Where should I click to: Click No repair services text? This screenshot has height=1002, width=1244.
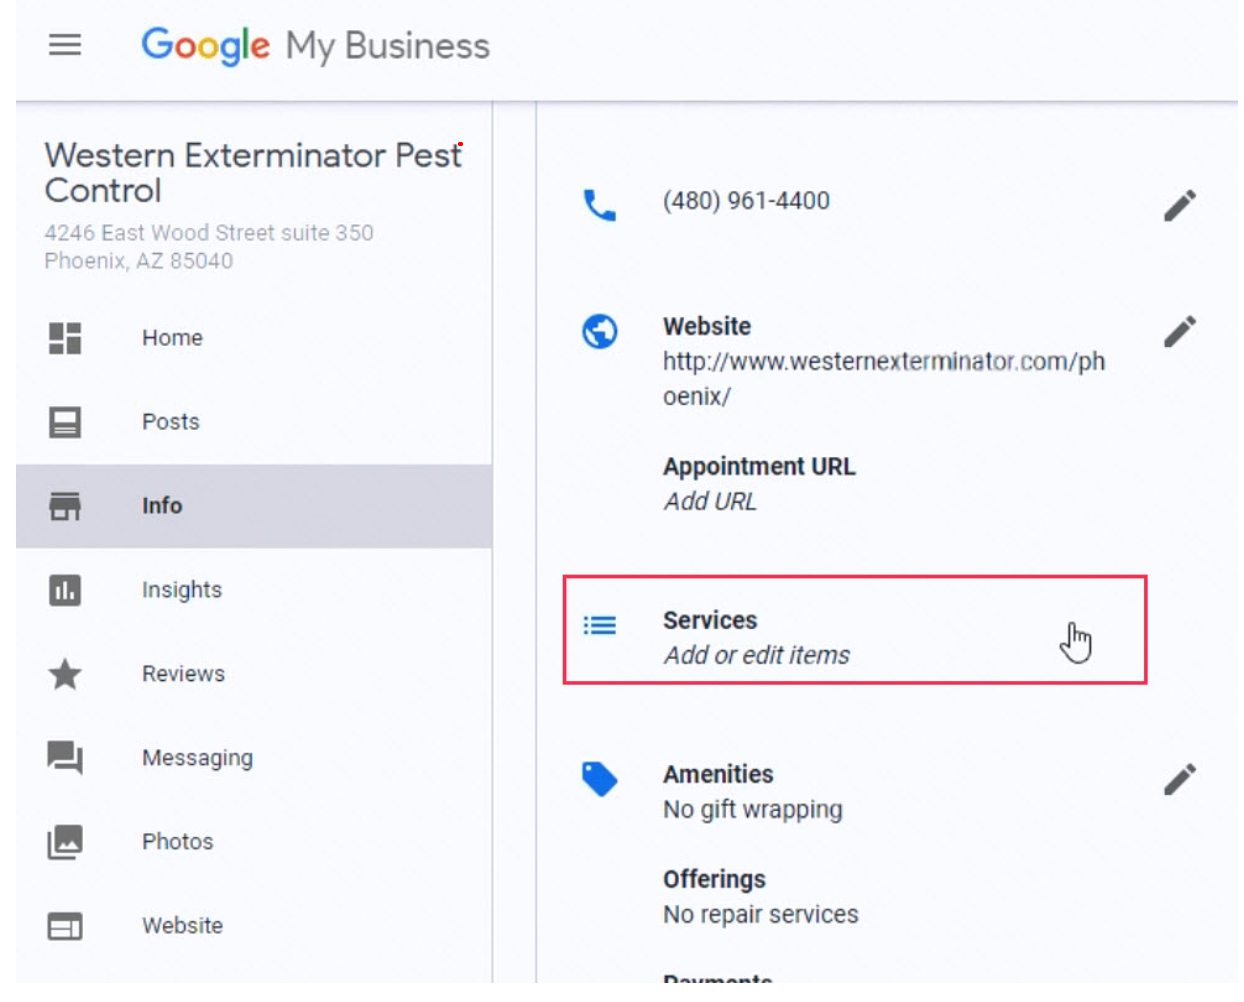pos(761,914)
